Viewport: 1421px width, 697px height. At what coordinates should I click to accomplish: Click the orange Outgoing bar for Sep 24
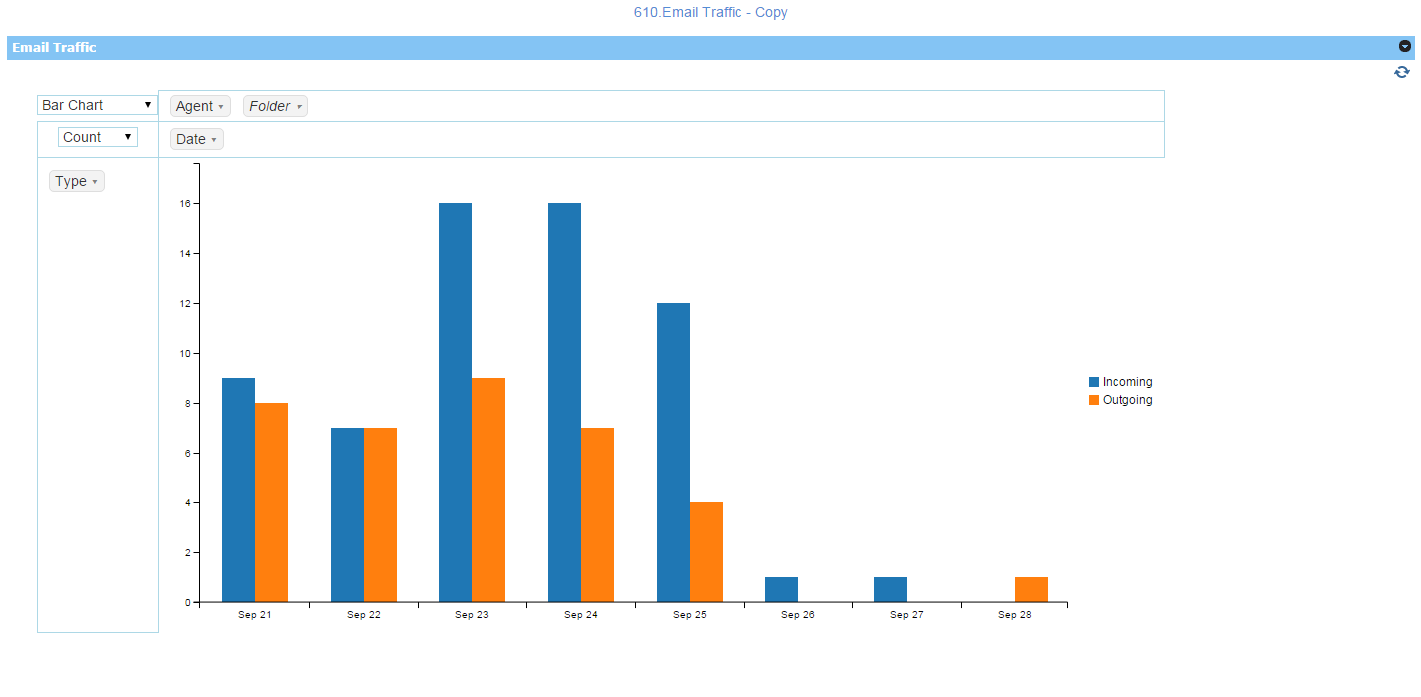tap(597, 515)
